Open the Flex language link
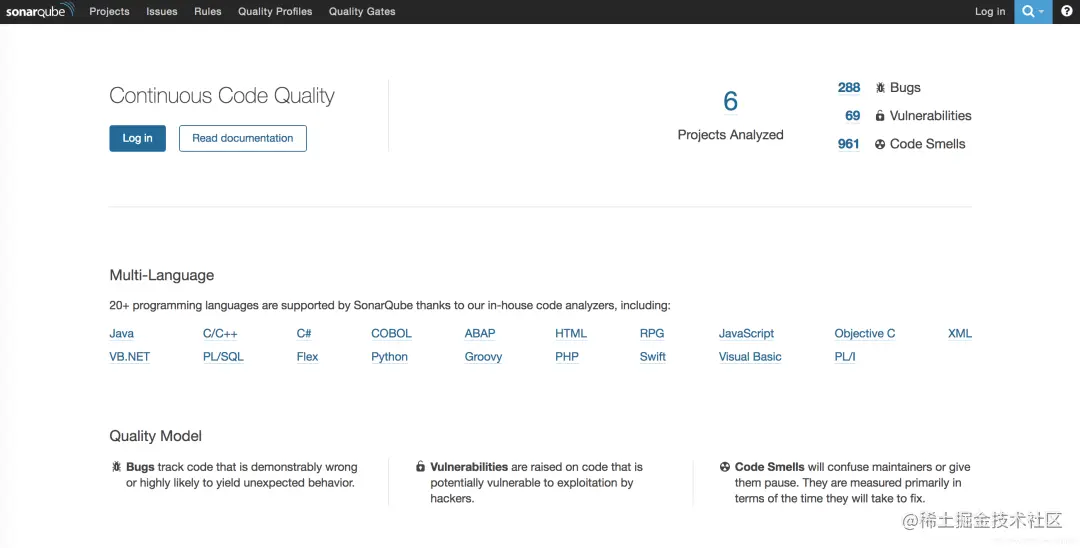 pos(307,357)
